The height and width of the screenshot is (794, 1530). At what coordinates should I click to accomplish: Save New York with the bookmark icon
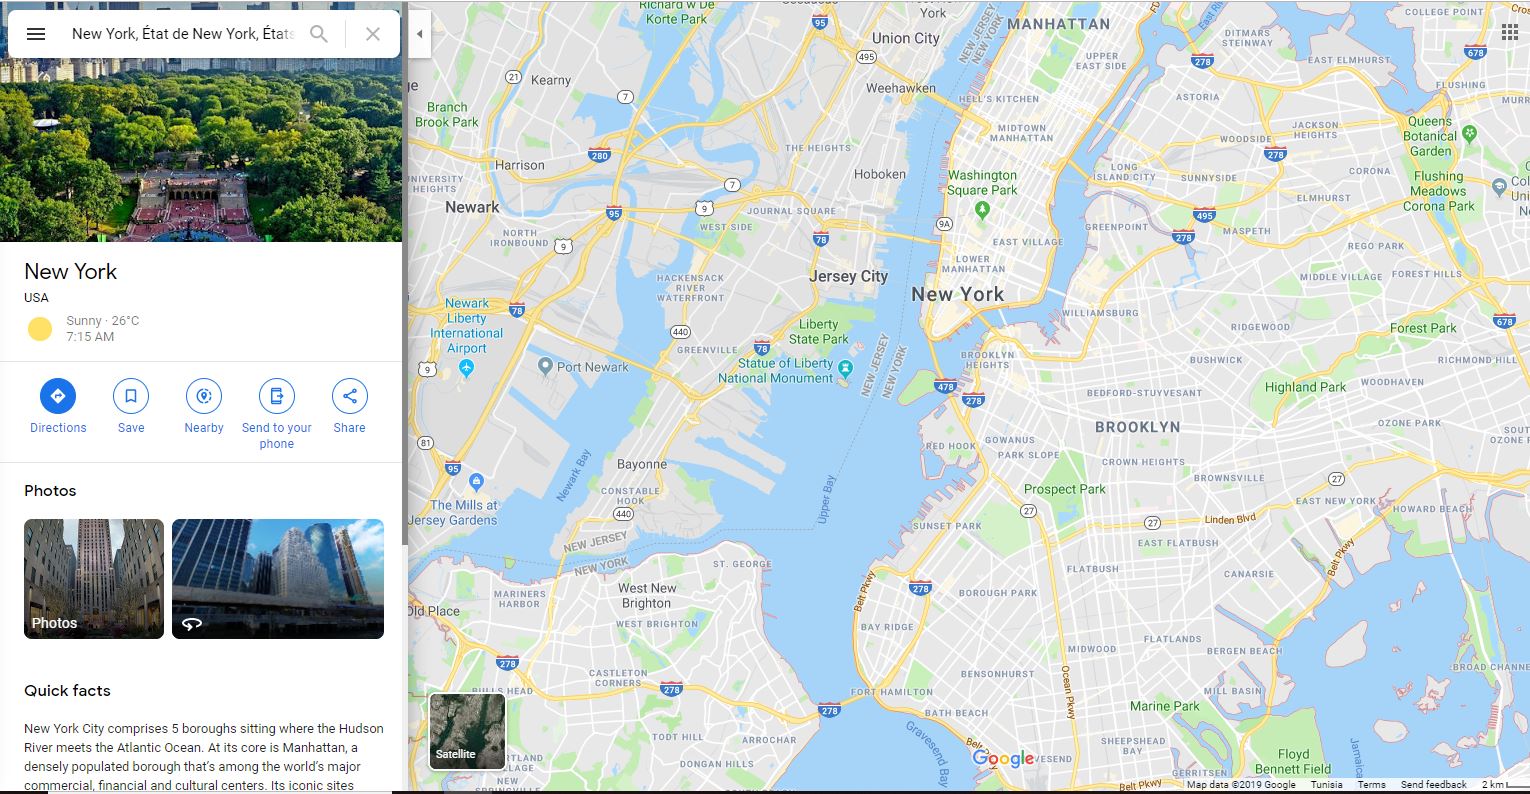131,396
